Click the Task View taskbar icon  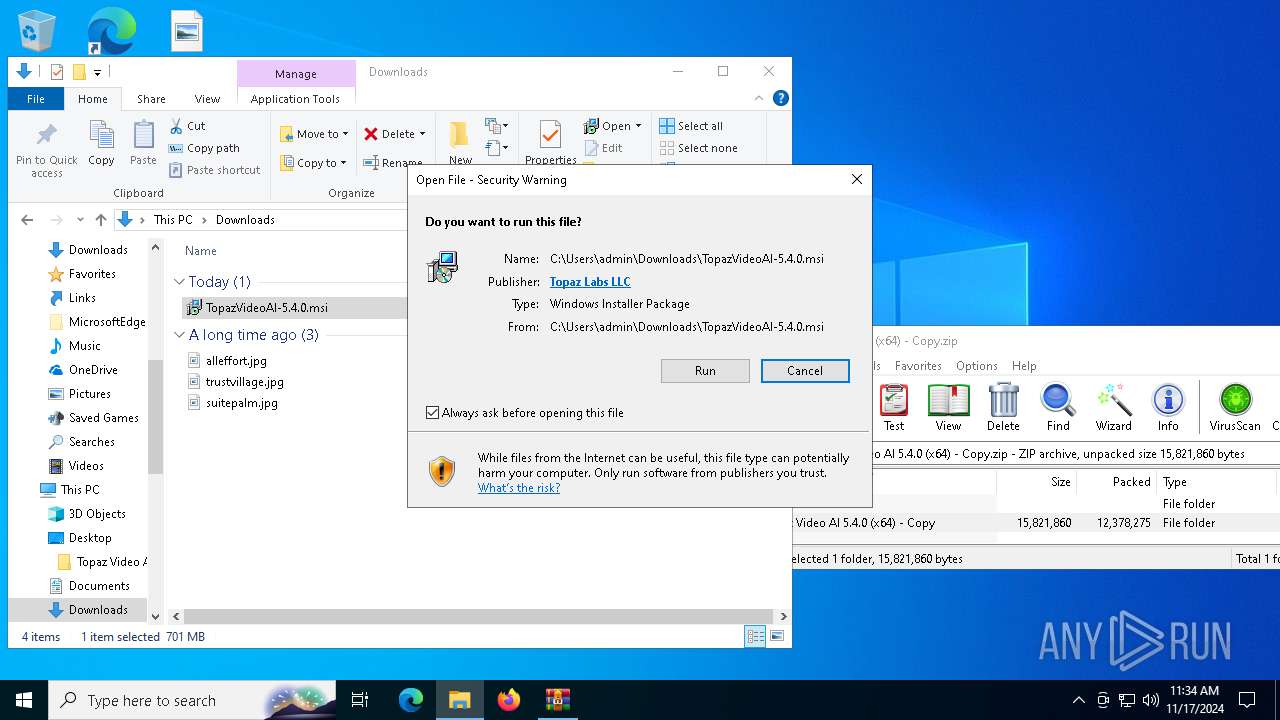[x=360, y=700]
